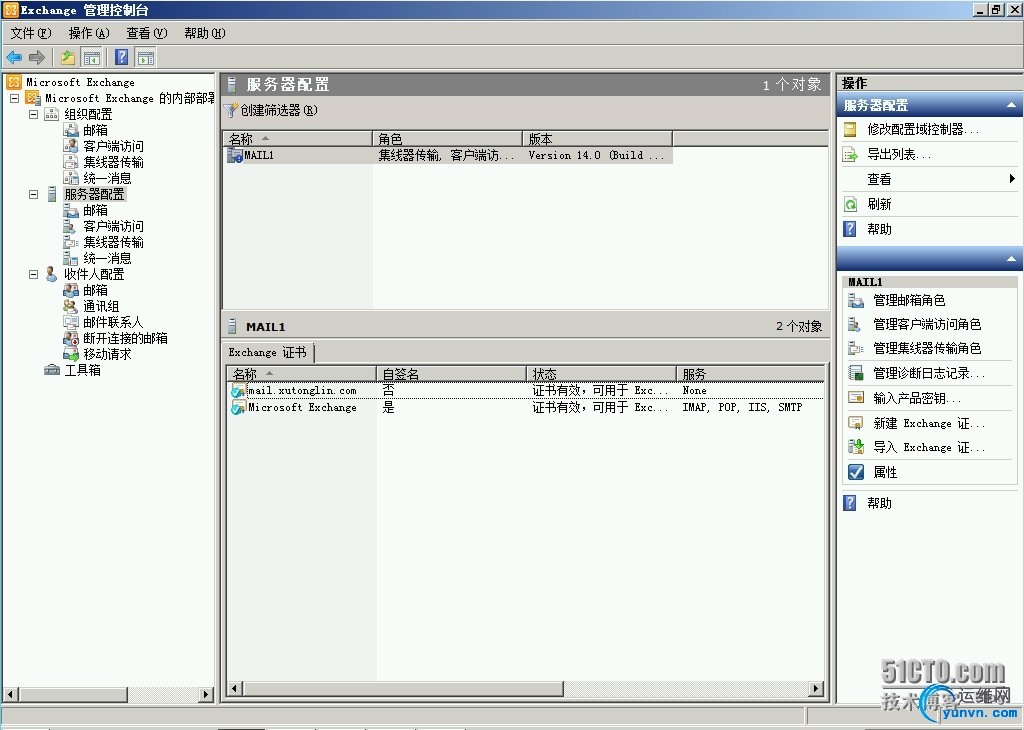This screenshot has width=1024, height=730.
Task: Select 邮件联系人 in the tree
Action: (113, 322)
